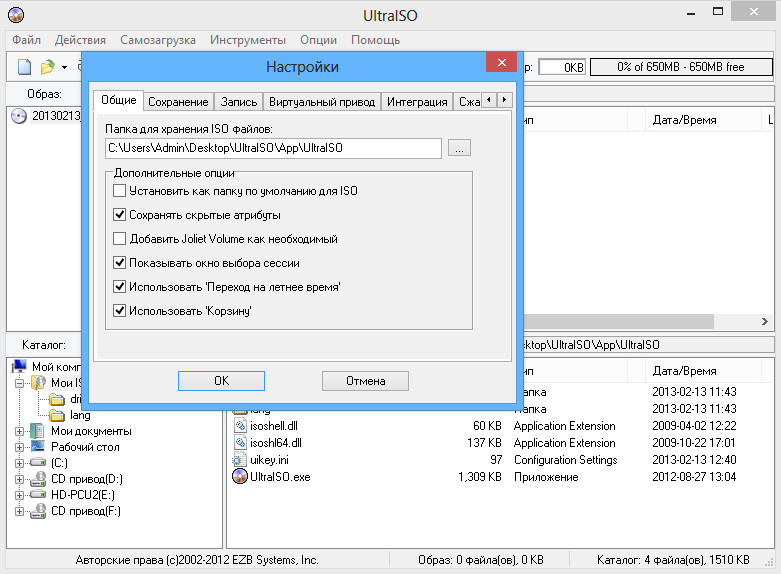
Task: Expand the 'HD-PCU2(E:)' drive node
Action: click(19, 495)
